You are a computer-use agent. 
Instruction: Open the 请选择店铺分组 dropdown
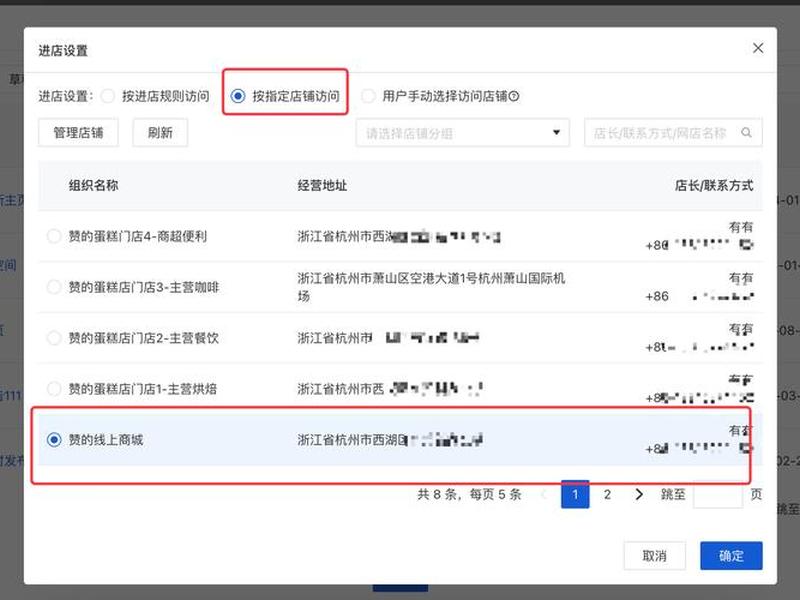click(462, 133)
